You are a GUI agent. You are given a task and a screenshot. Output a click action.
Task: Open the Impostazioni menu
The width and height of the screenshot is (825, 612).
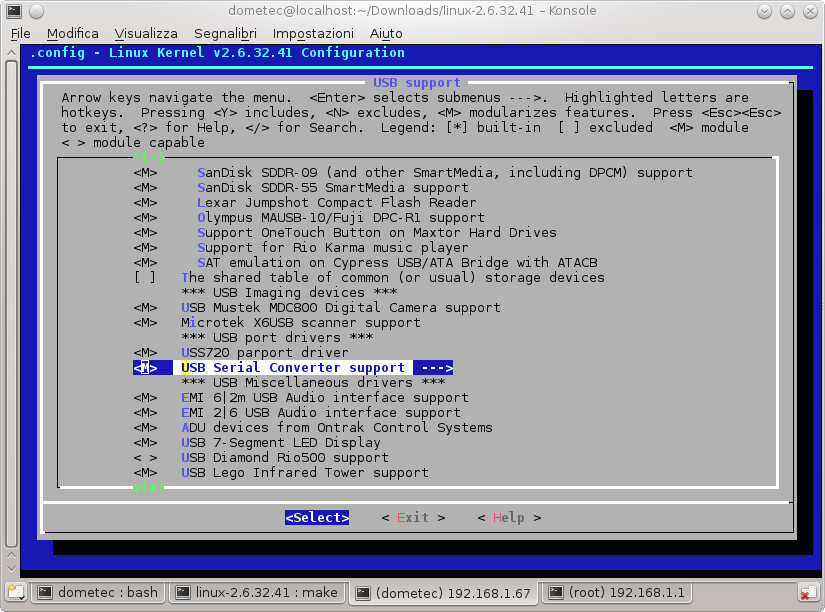point(313,33)
